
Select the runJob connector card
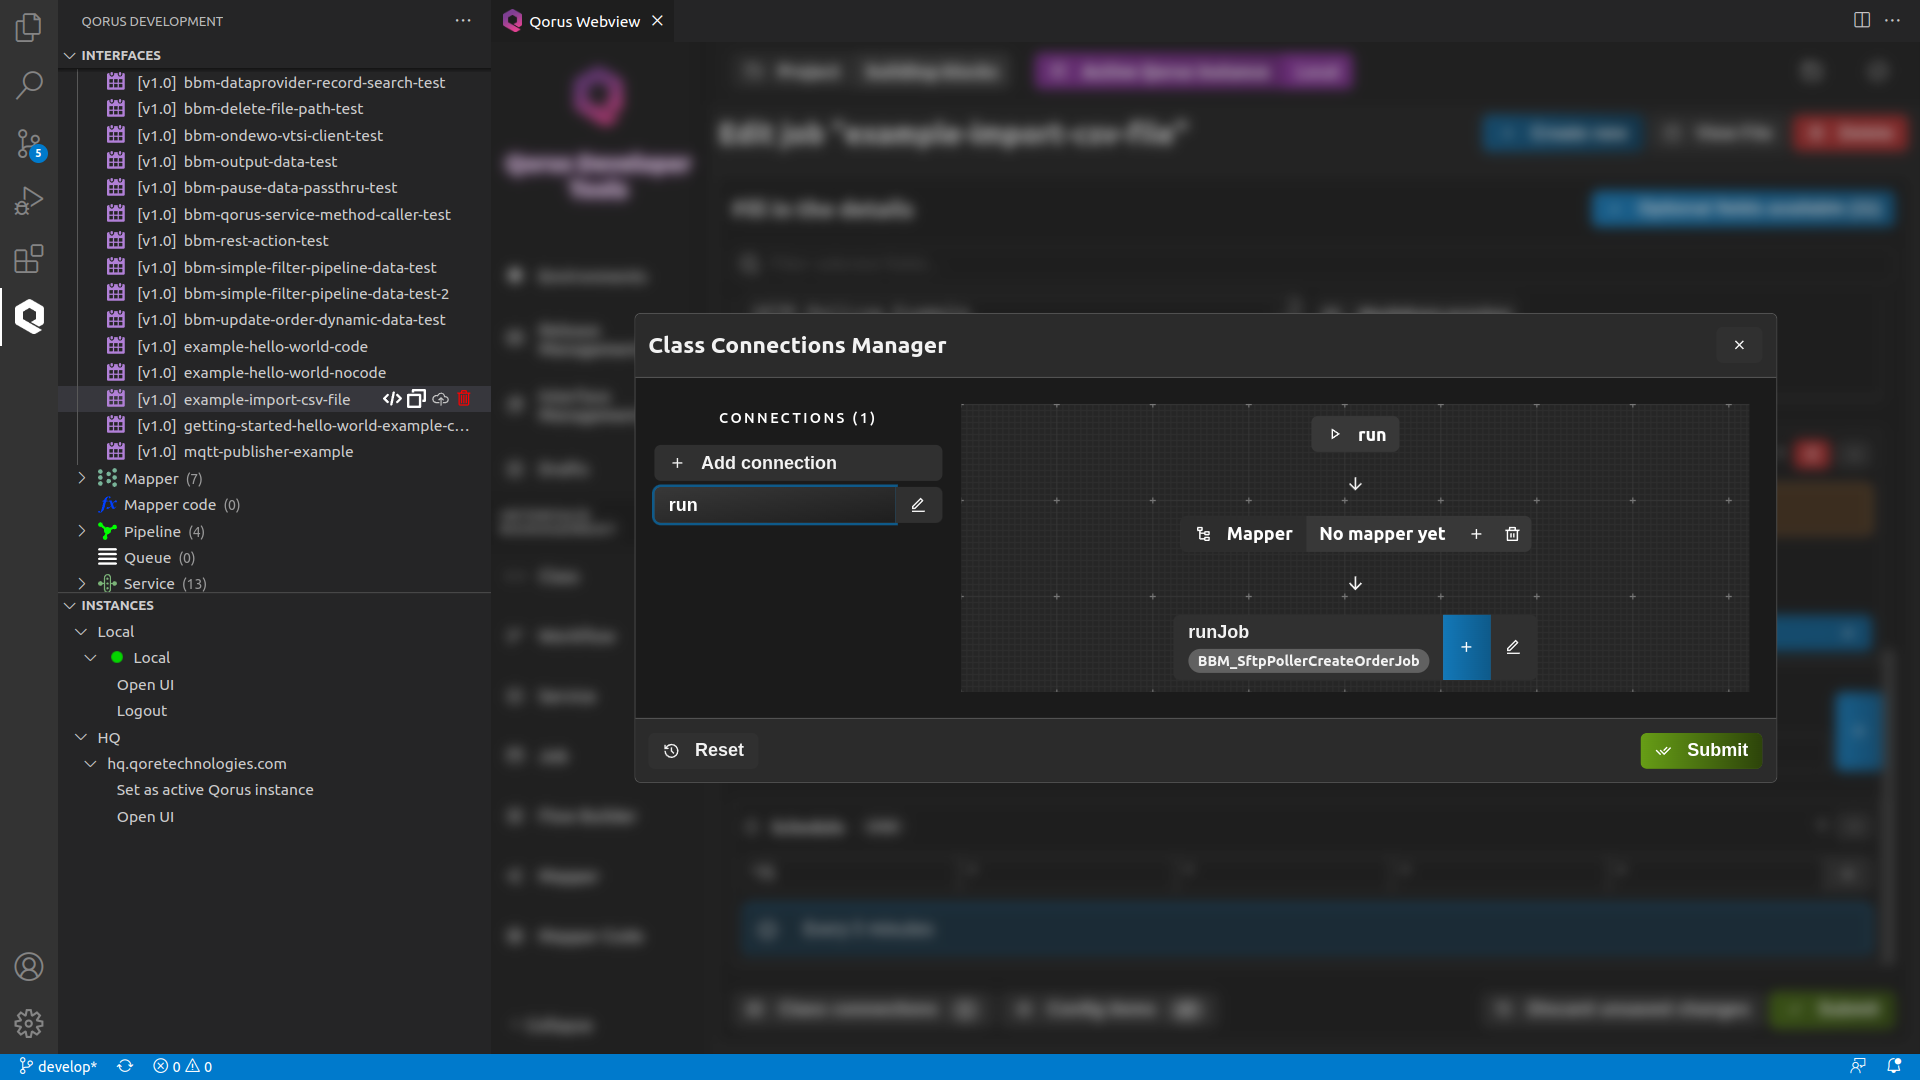(x=1308, y=647)
